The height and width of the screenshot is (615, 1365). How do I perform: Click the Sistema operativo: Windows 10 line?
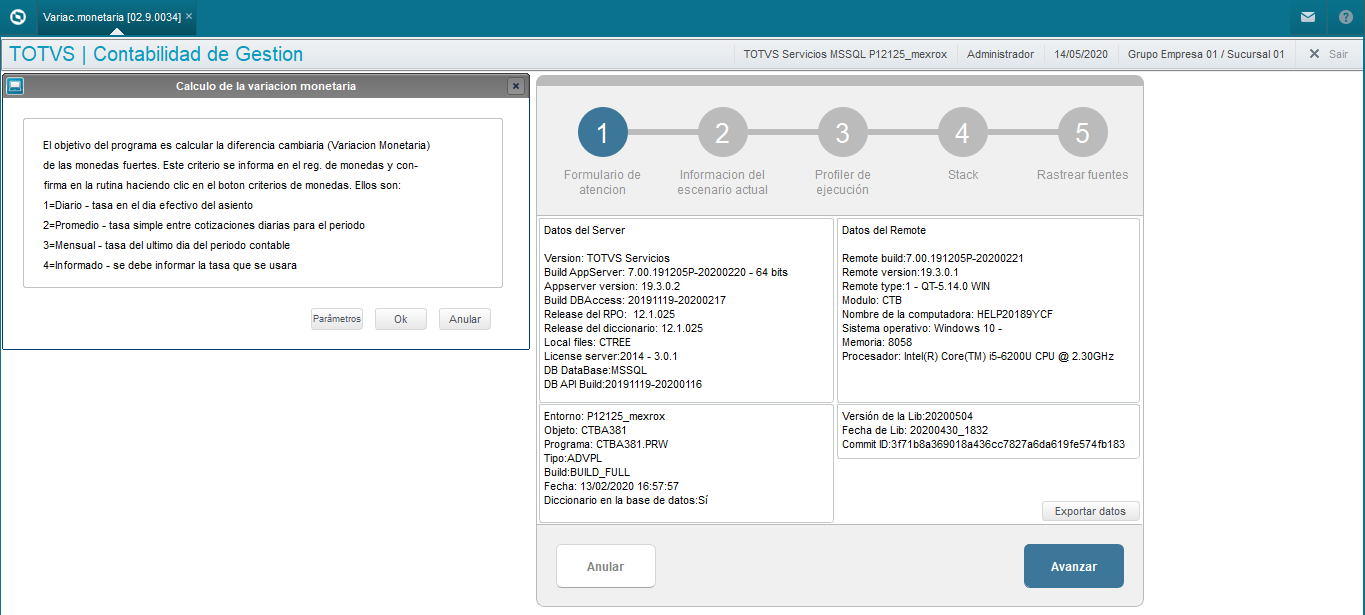tap(922, 328)
